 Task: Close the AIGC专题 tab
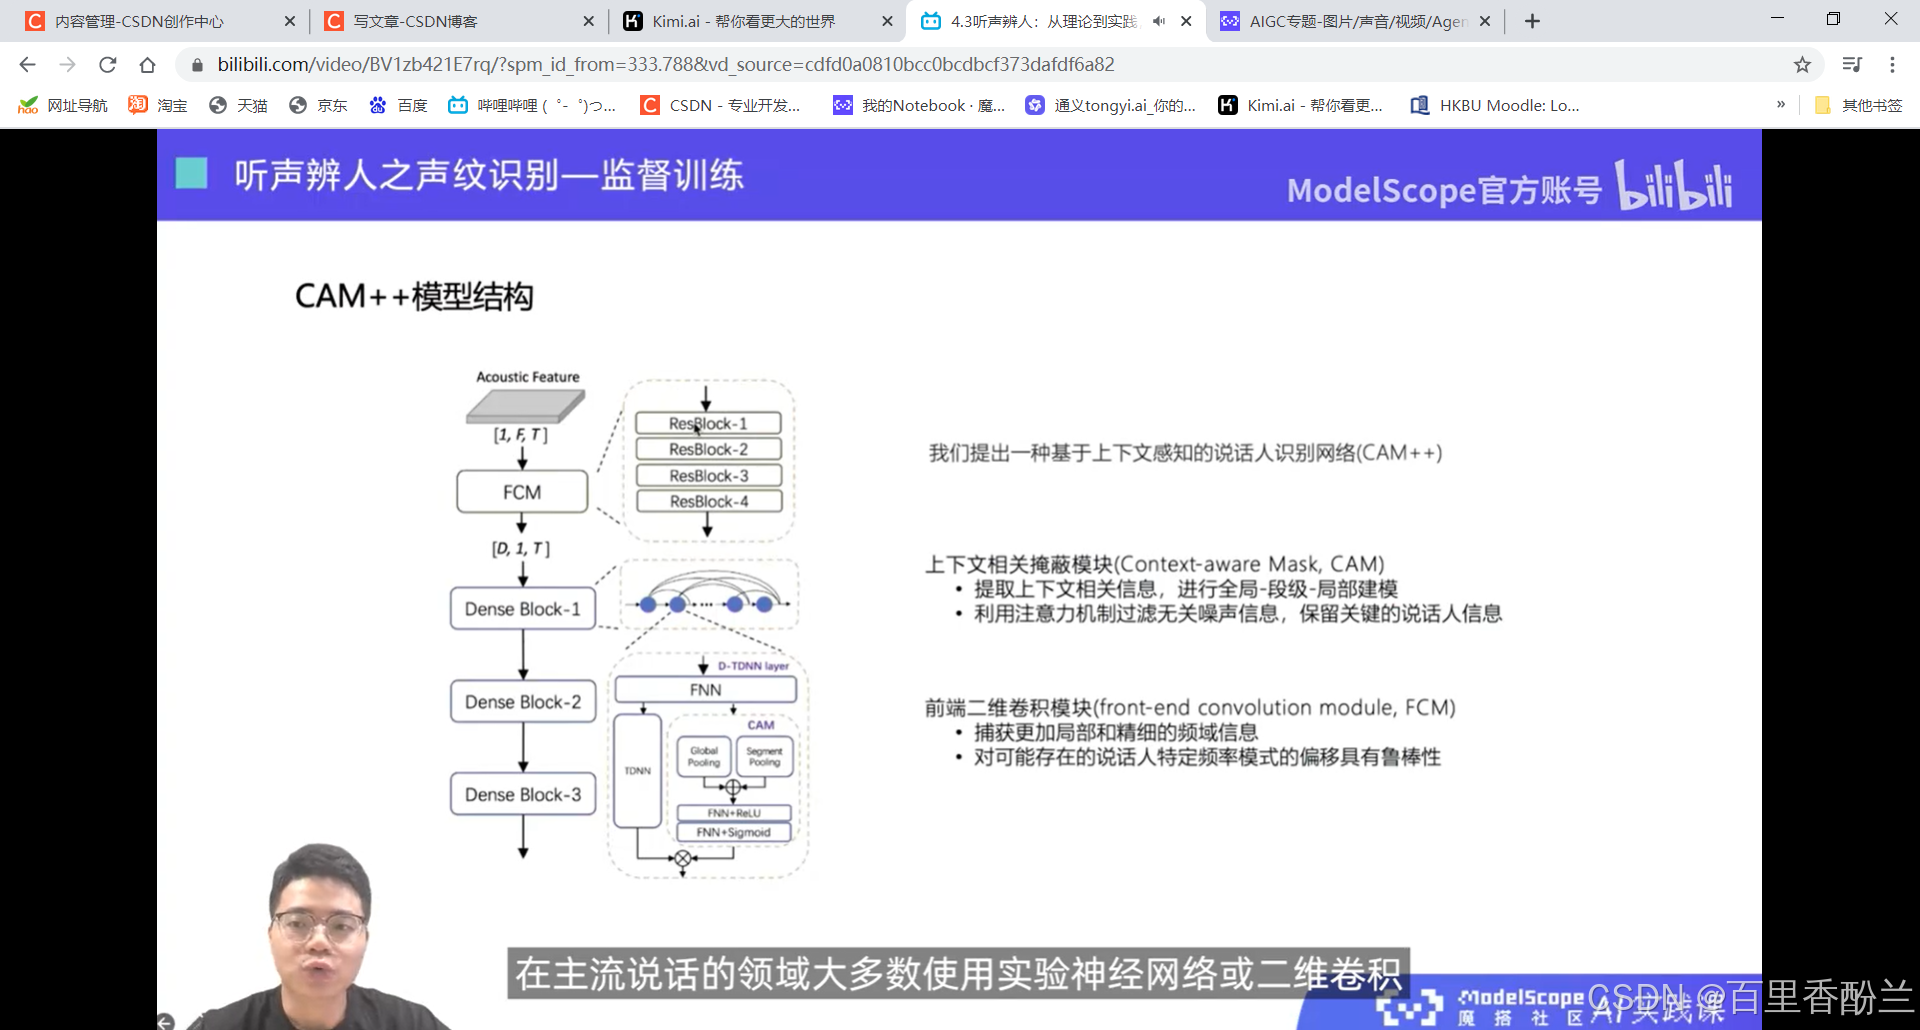tap(1485, 21)
